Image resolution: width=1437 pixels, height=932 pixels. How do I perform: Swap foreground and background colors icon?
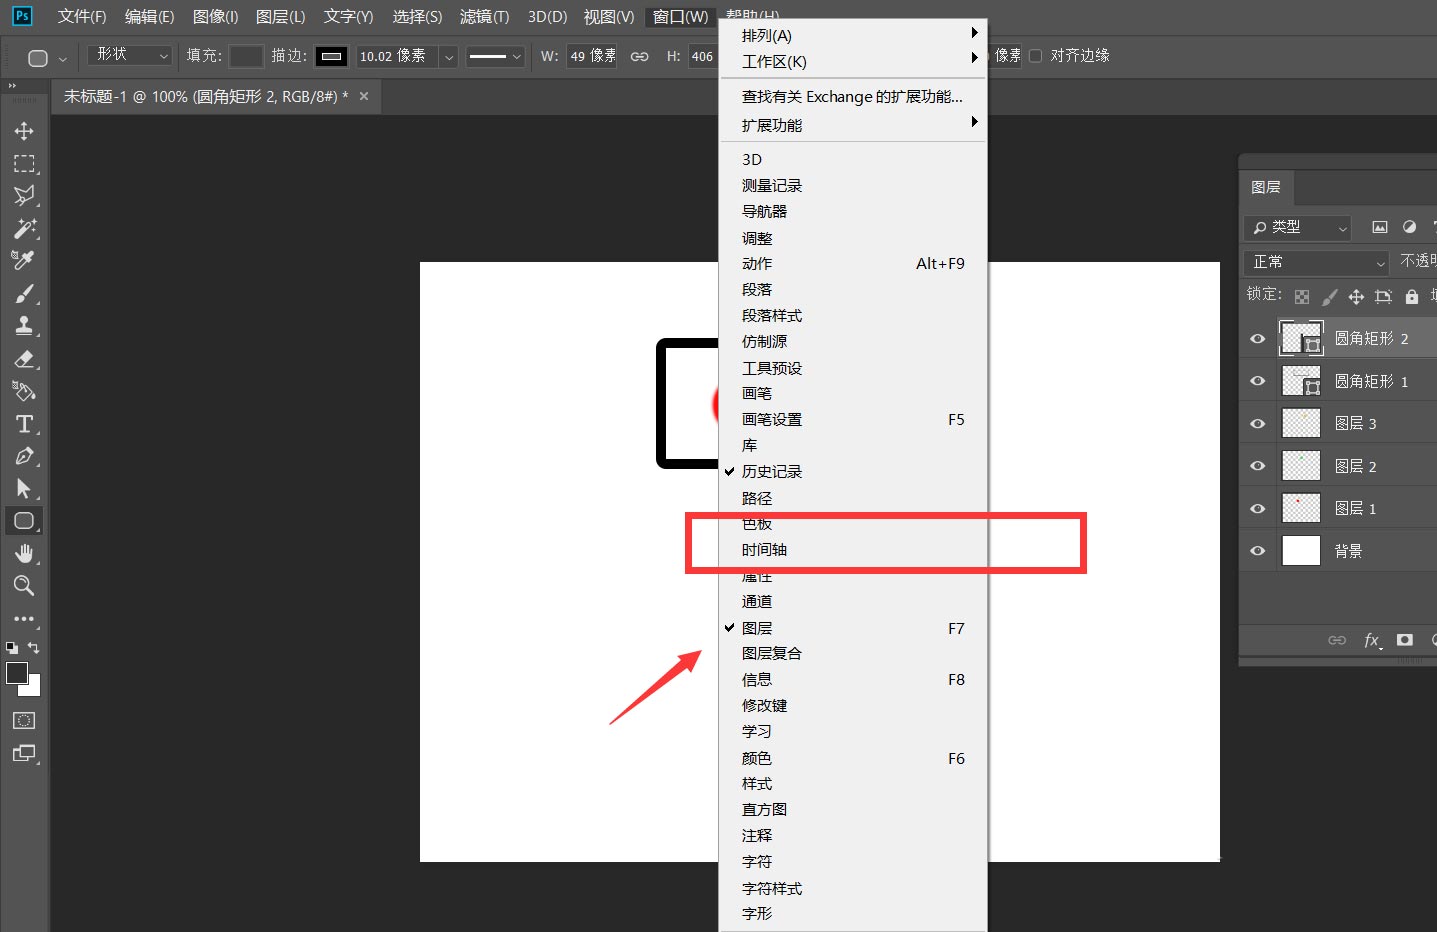[x=33, y=648]
